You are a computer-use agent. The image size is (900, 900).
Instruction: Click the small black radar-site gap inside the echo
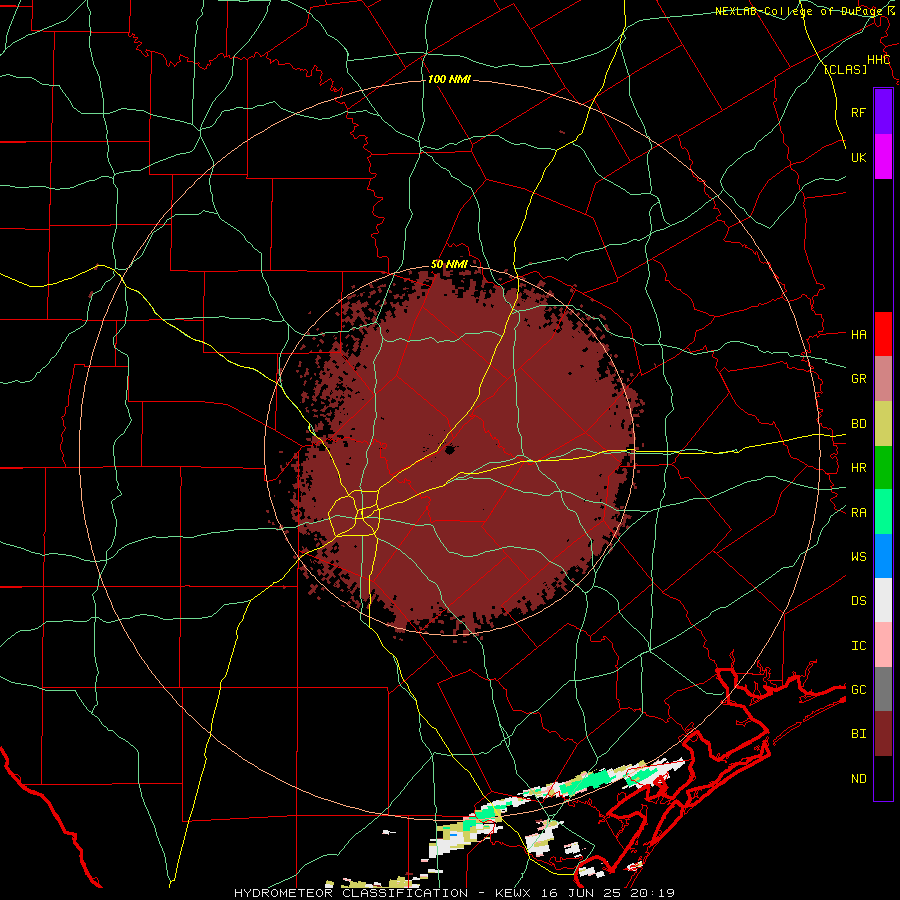coord(449,450)
